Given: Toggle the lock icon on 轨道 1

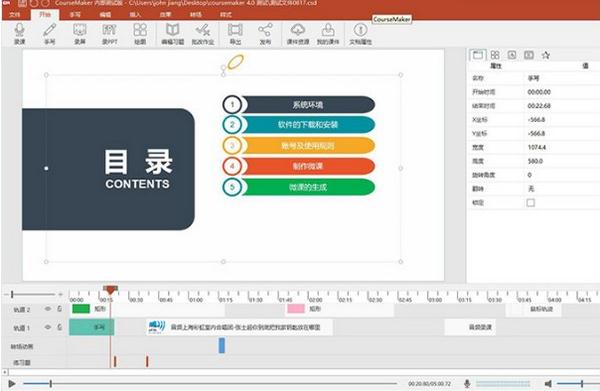Looking at the screenshot, I should tap(60, 327).
